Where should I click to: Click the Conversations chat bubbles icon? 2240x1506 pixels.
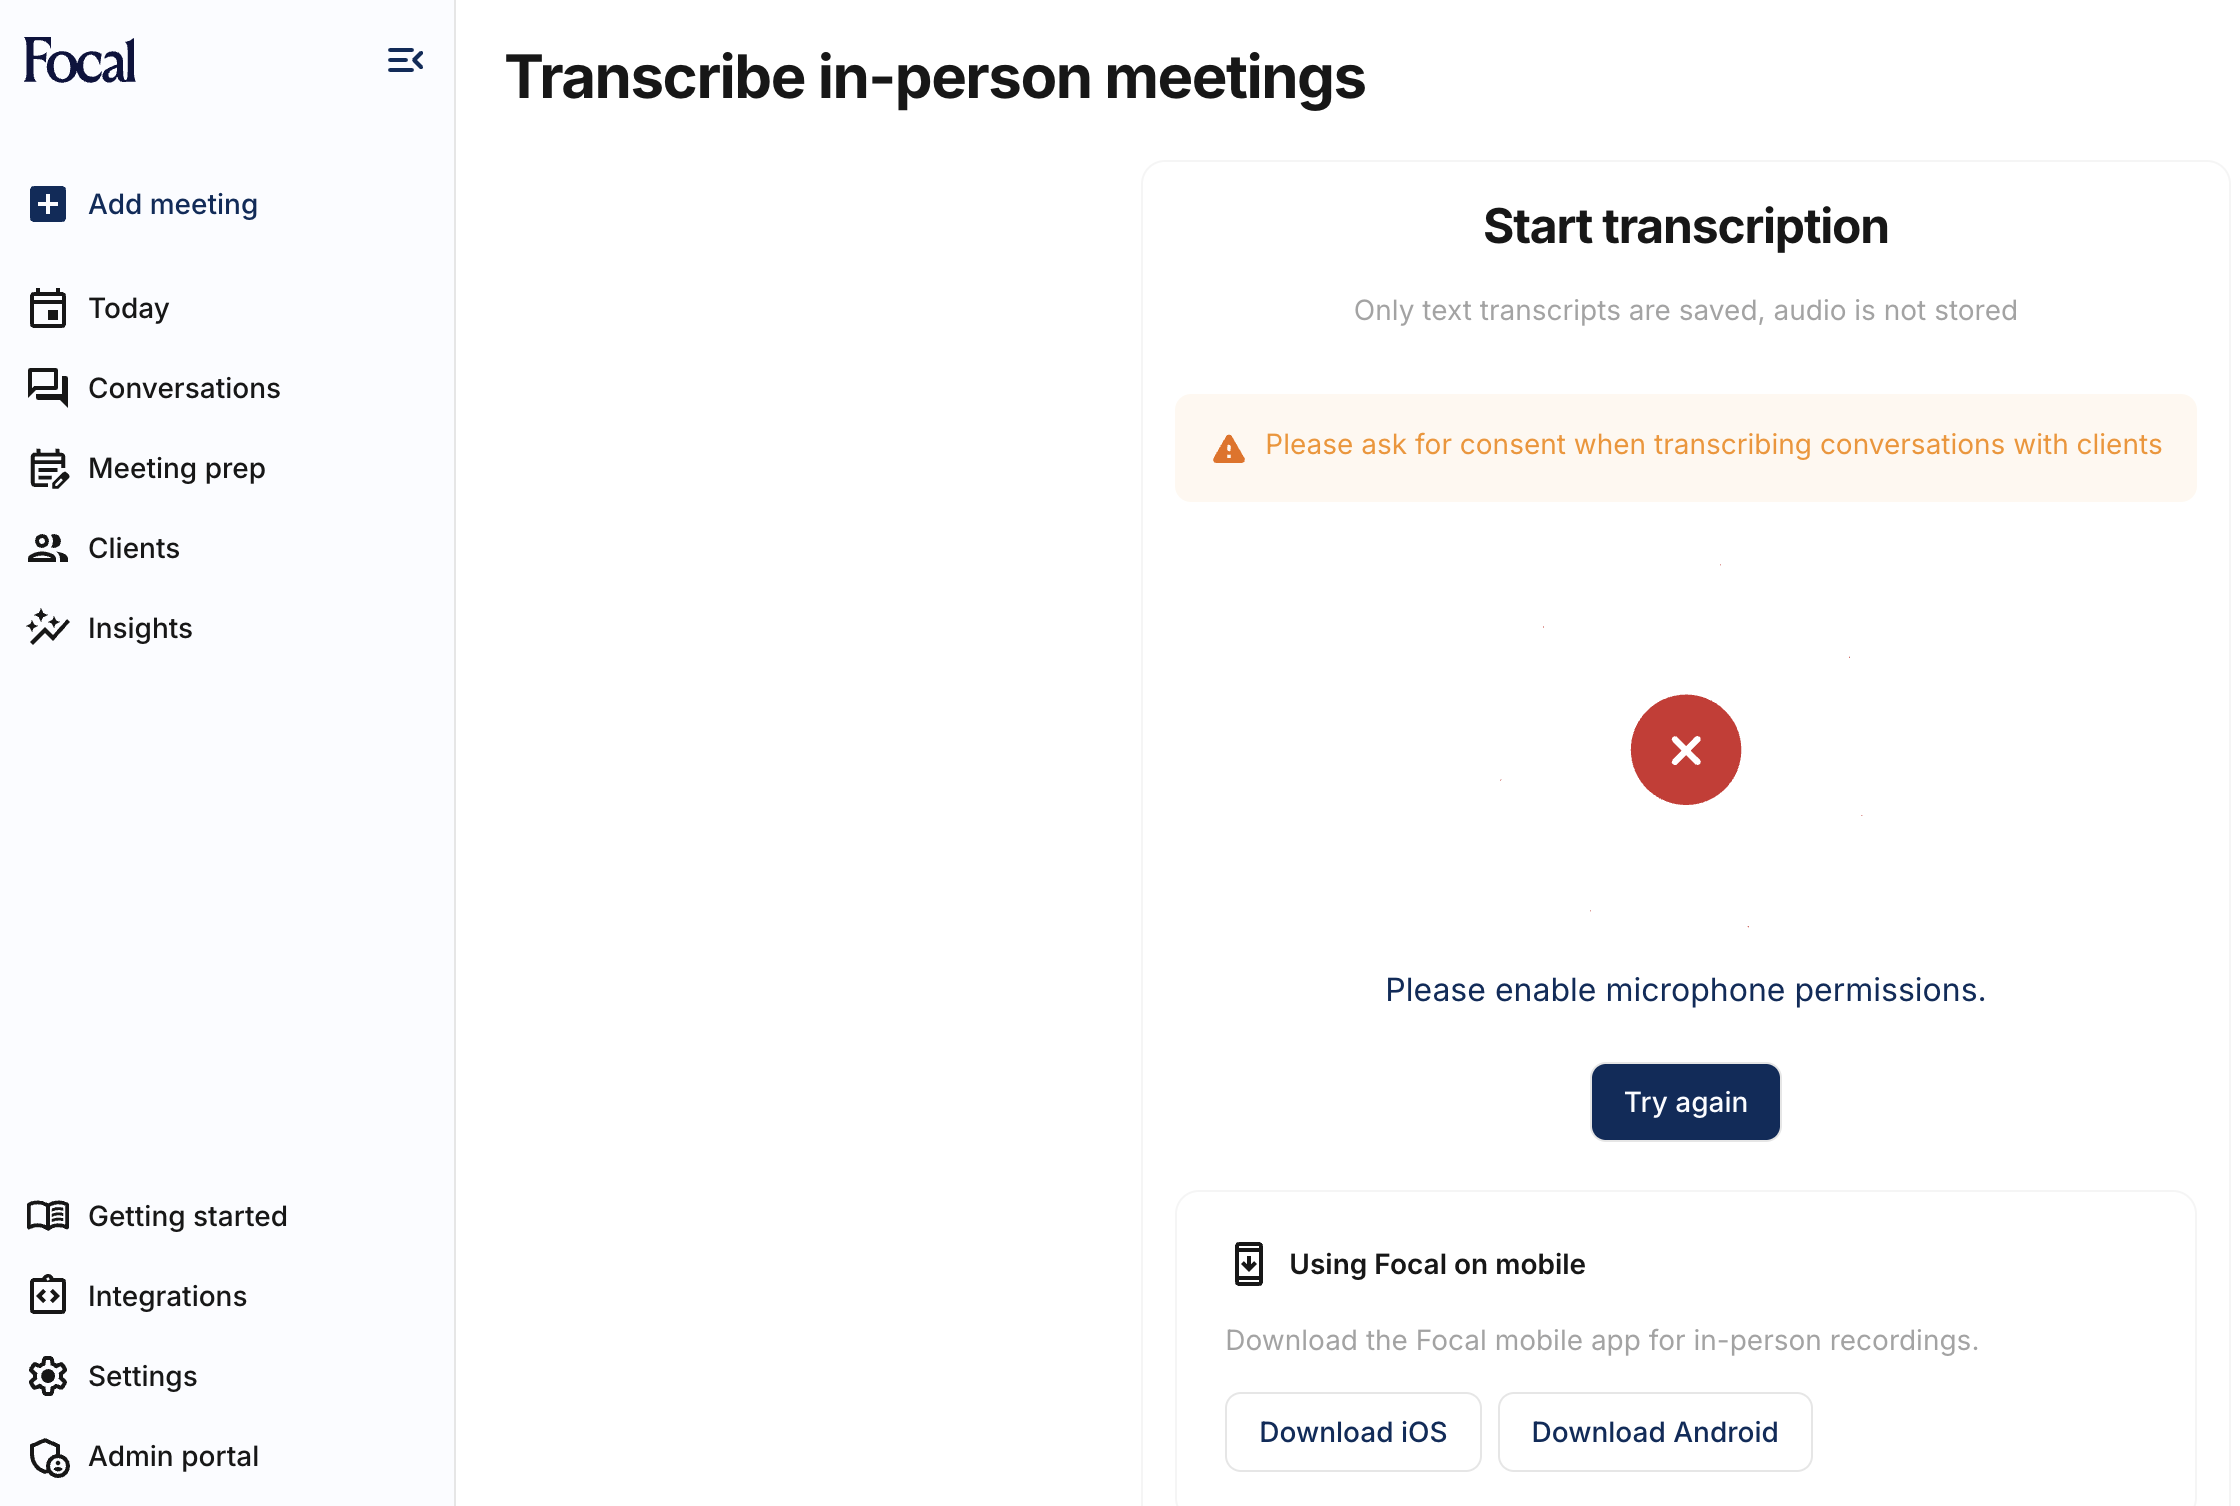pyautogui.click(x=48, y=388)
